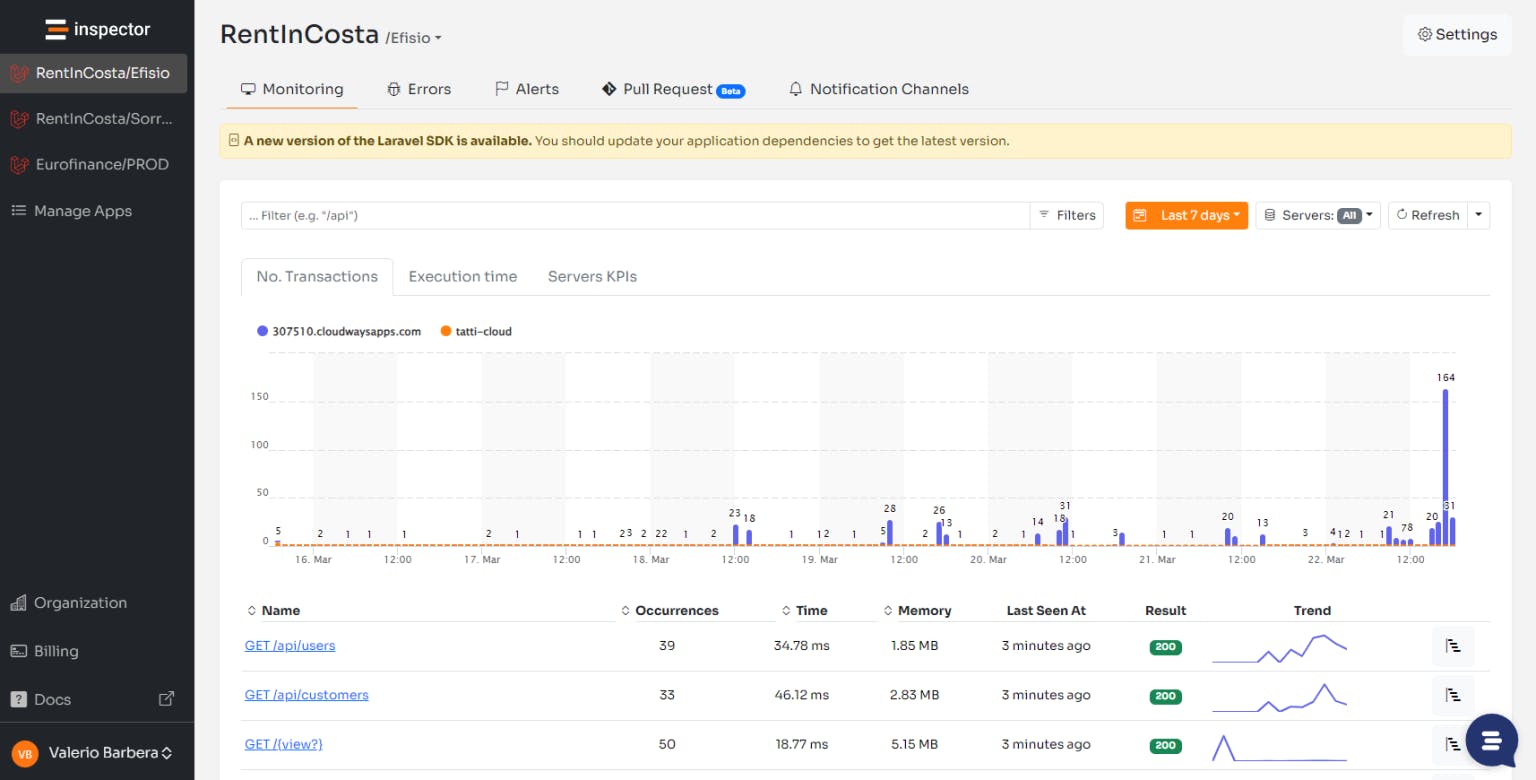
Task: Open the timeline icon for GET /(view?)
Action: pos(1453,744)
